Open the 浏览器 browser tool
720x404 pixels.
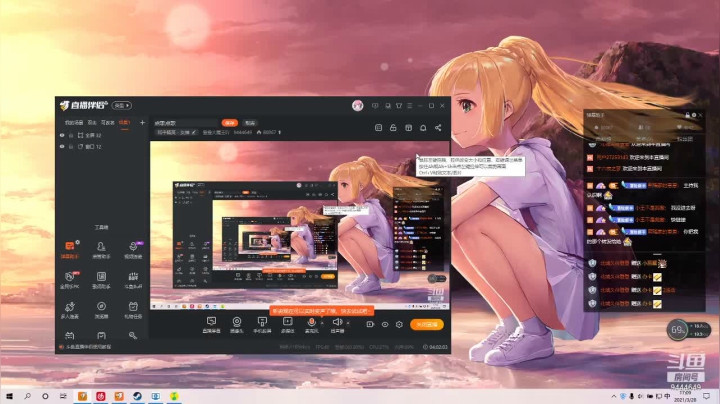[101, 310]
